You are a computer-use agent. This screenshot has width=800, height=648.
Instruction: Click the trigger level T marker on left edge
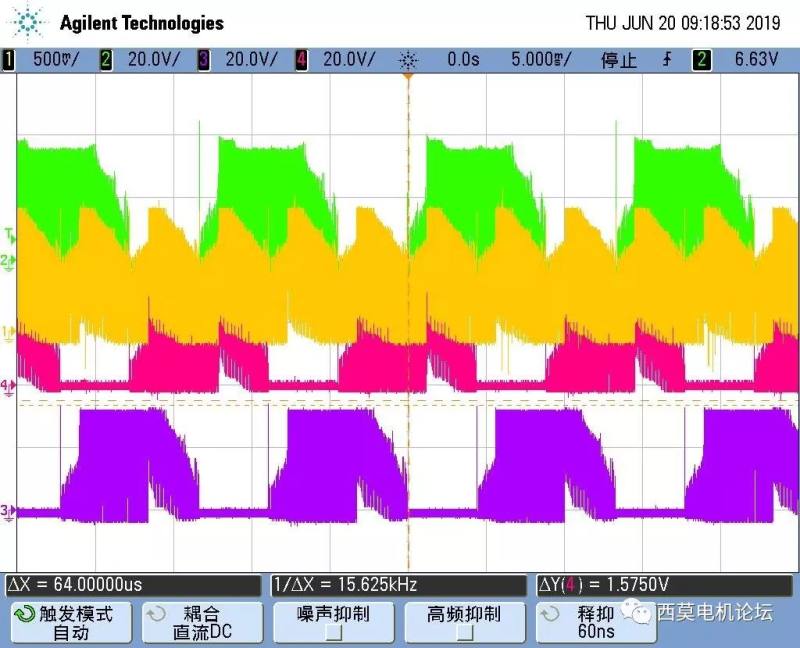(x=9, y=236)
